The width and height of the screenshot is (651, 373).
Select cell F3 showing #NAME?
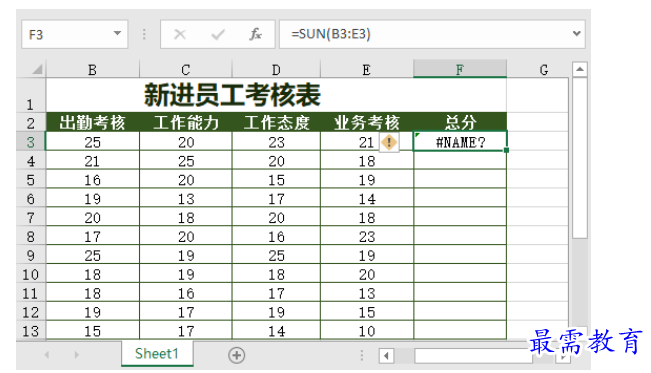(x=460, y=142)
